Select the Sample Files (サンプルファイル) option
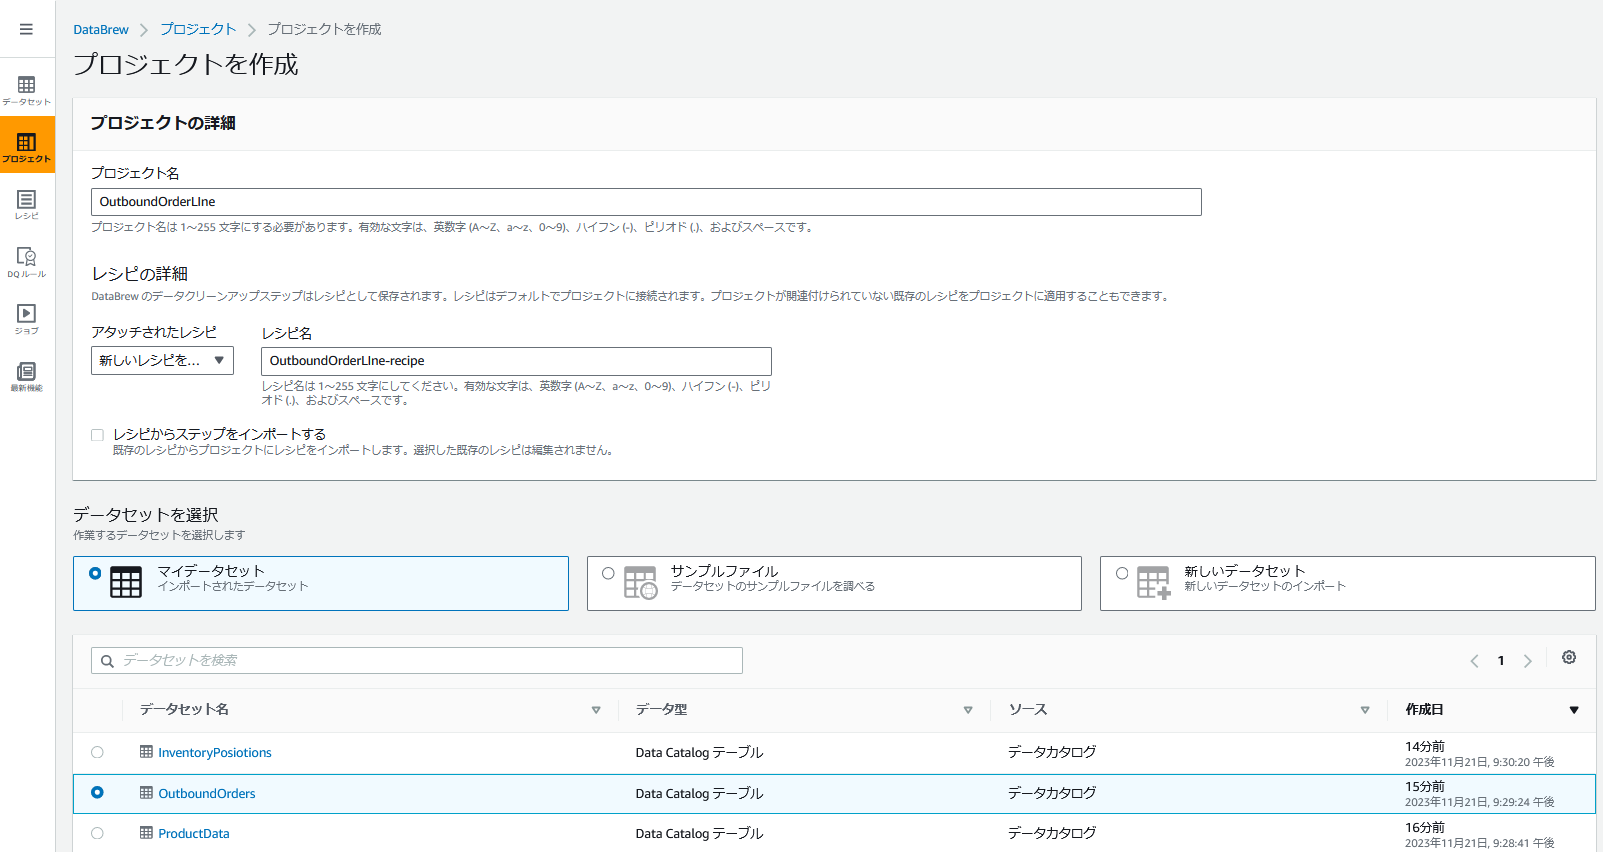This screenshot has height=852, width=1603. point(834,583)
